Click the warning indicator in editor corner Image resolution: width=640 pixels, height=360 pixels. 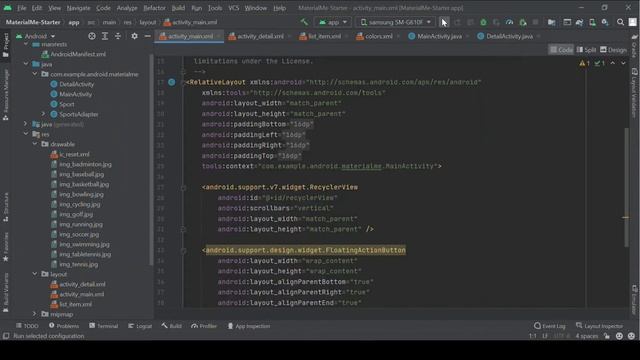point(584,63)
